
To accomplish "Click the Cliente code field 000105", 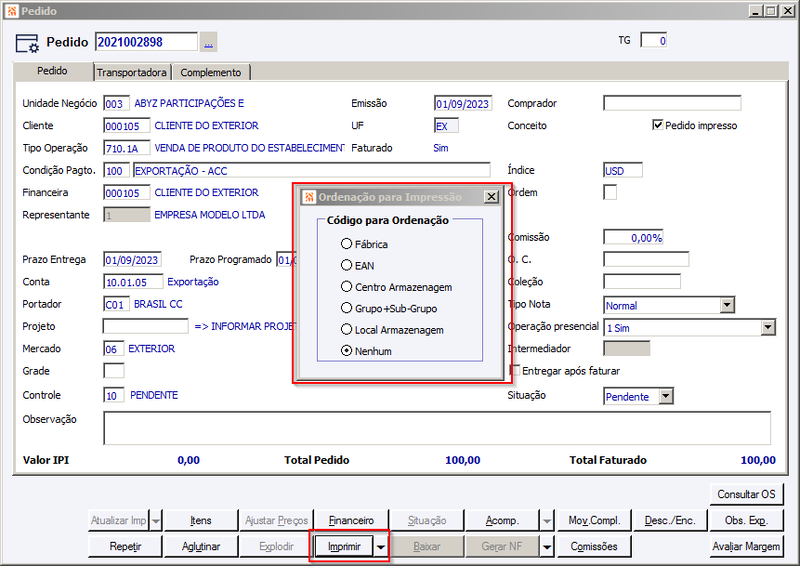I will [127, 126].
